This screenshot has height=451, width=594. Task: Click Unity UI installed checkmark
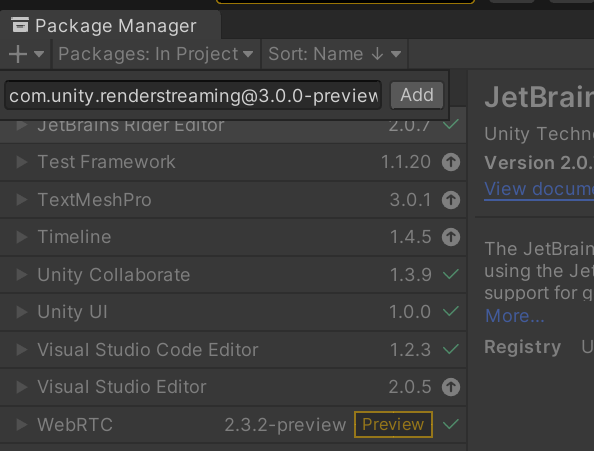[451, 312]
